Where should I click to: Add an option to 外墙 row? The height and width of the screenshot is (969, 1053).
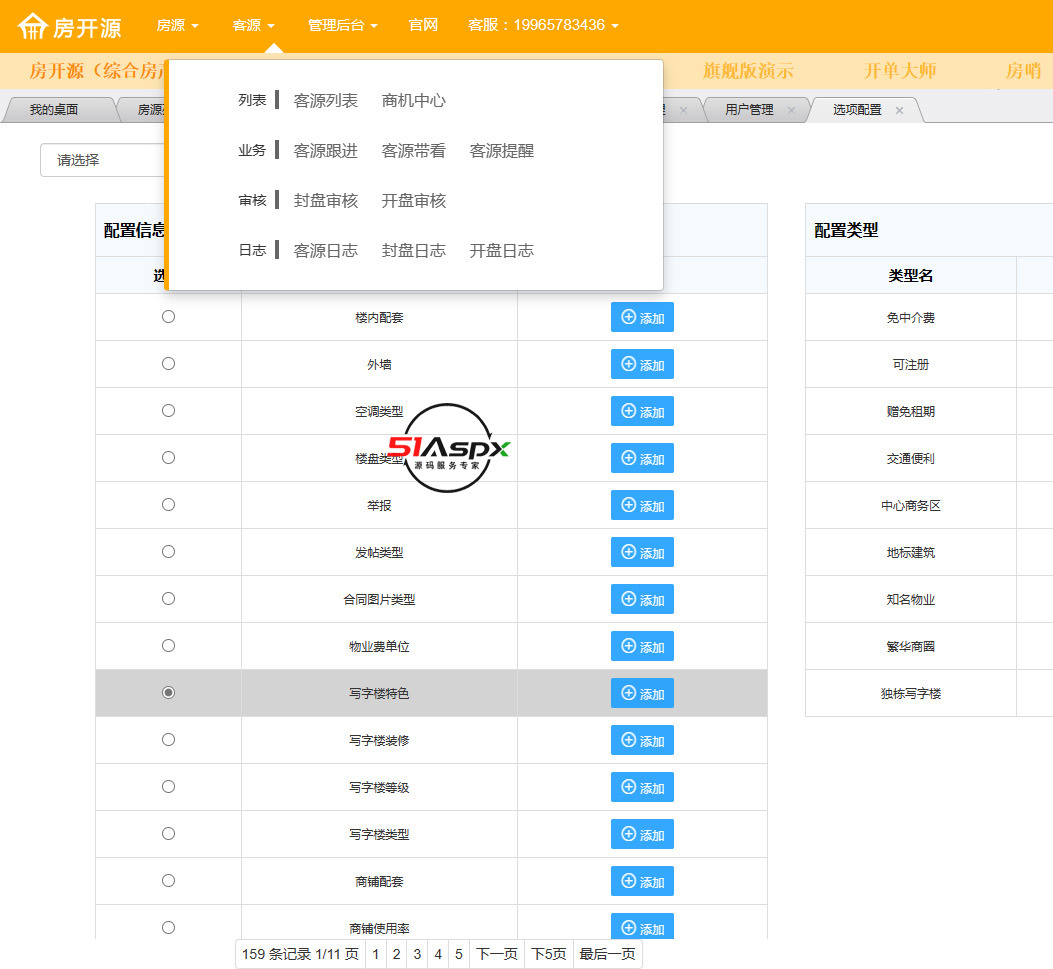[x=642, y=364]
